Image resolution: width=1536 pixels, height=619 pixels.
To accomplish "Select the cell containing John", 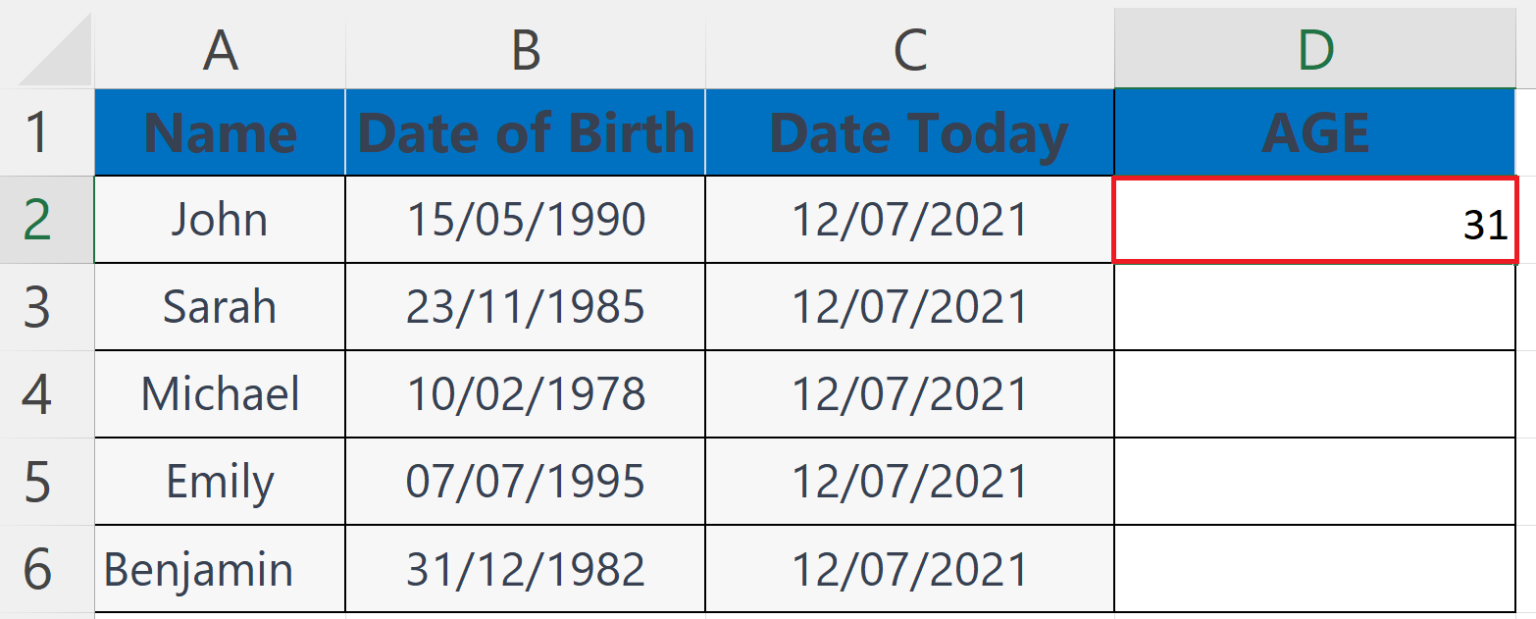I will click(x=220, y=220).
